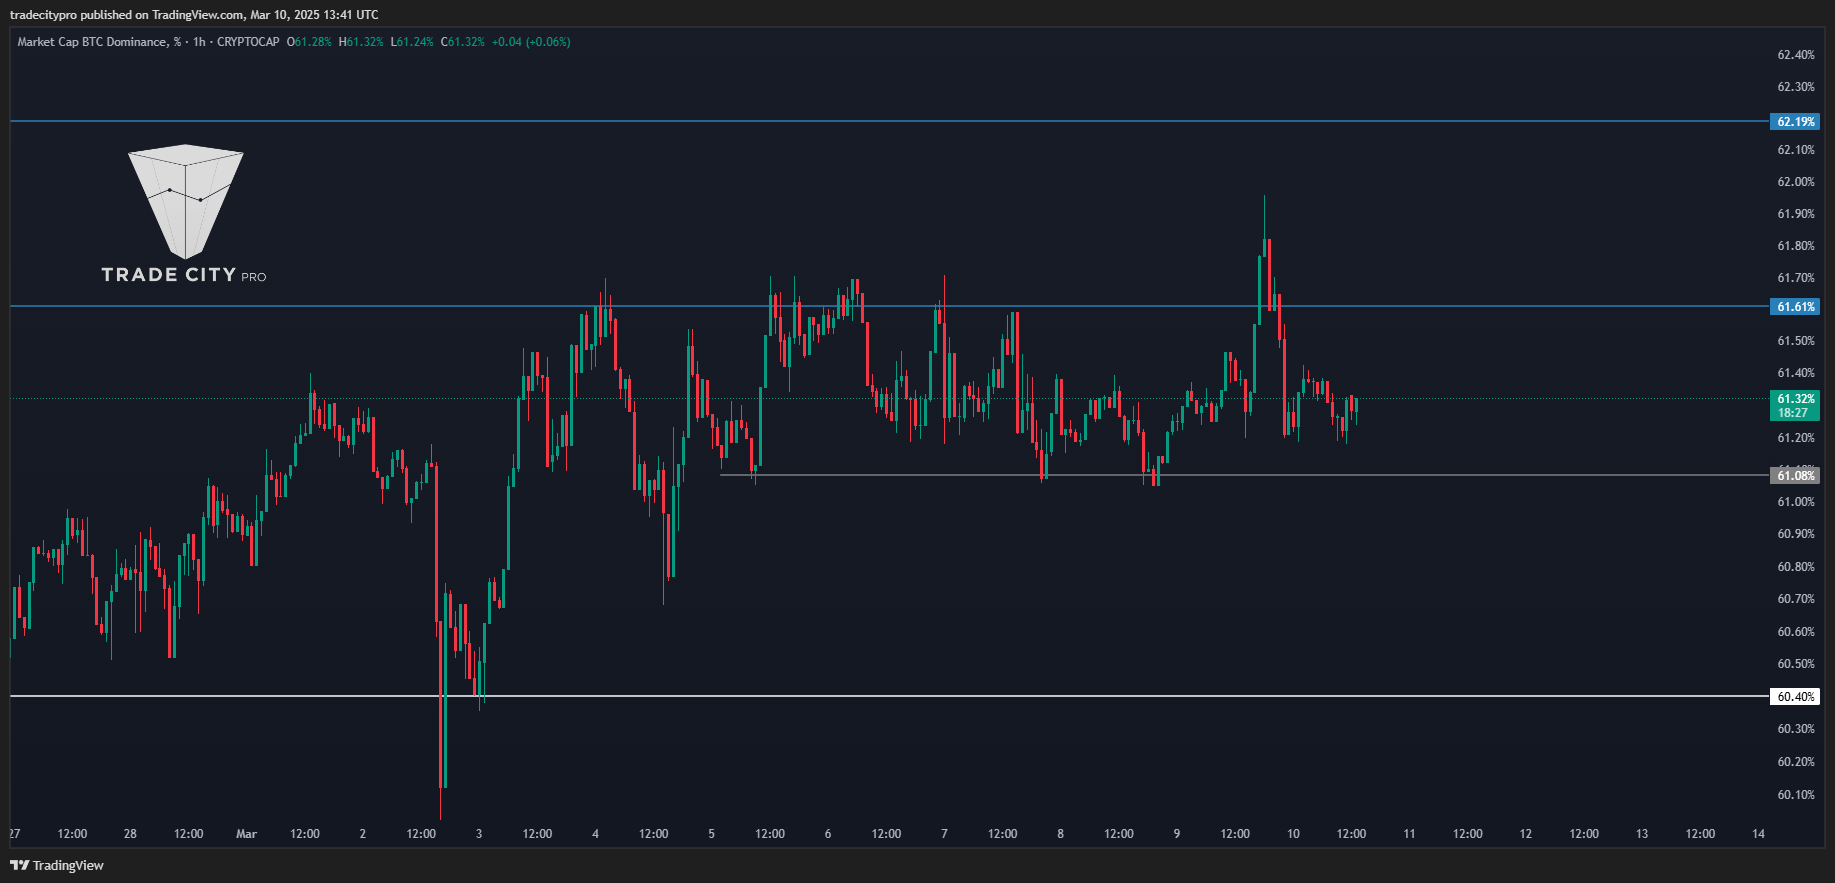Click the change value +0.04 (+0.06%)
The width and height of the screenshot is (1835, 883).
pos(531,42)
